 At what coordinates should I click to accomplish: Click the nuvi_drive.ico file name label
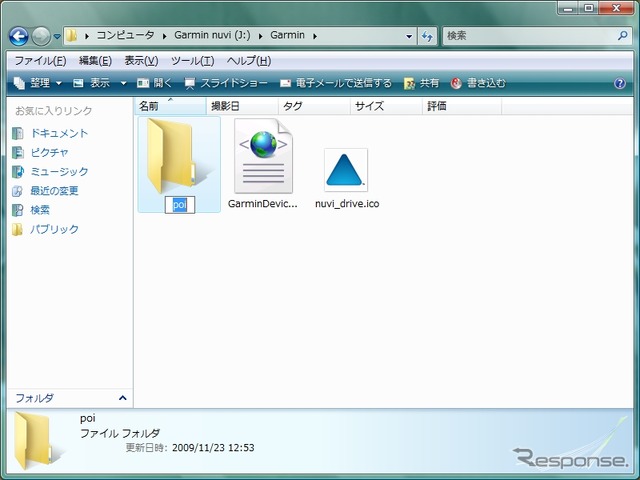347,204
